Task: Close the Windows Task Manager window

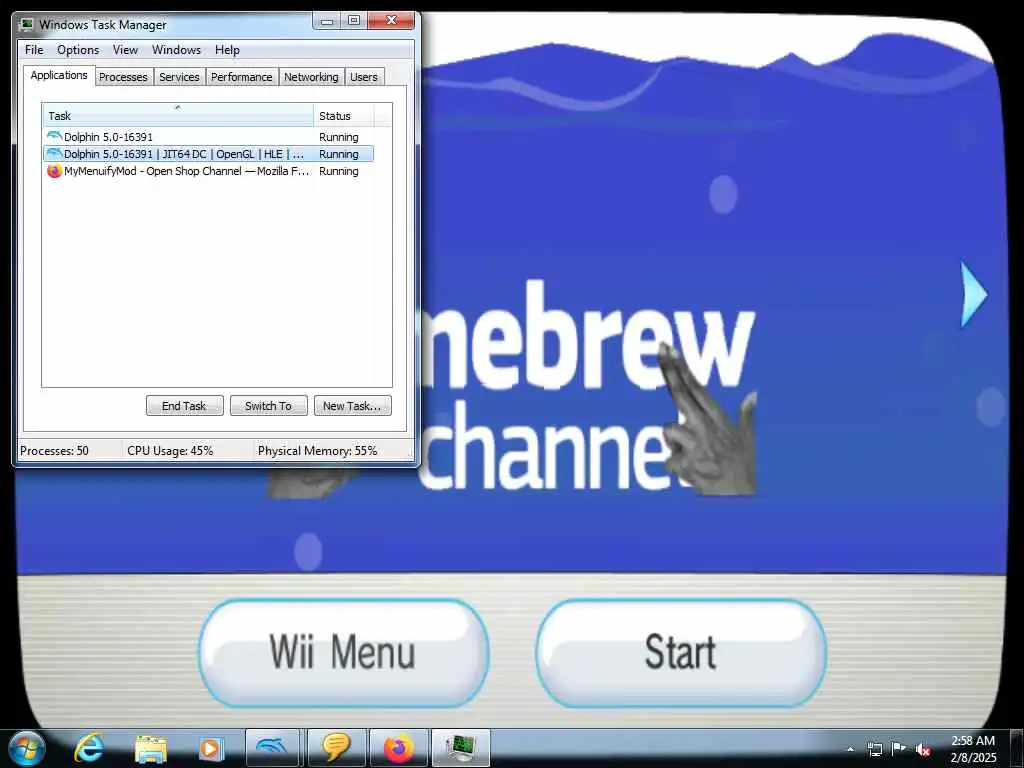Action: [x=391, y=21]
